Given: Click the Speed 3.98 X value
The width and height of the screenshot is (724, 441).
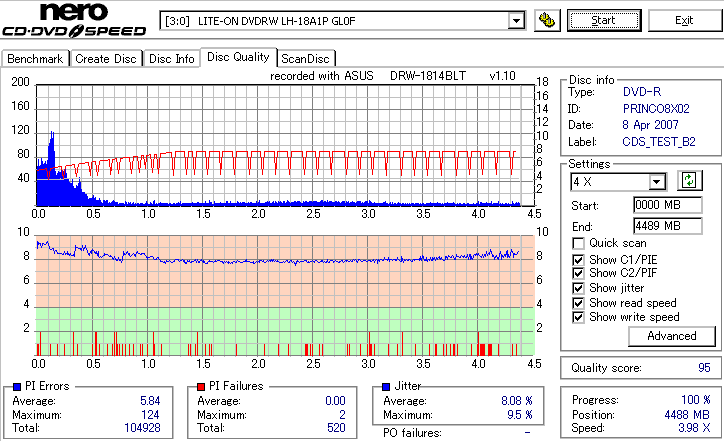Looking at the screenshot, I should (694, 428).
